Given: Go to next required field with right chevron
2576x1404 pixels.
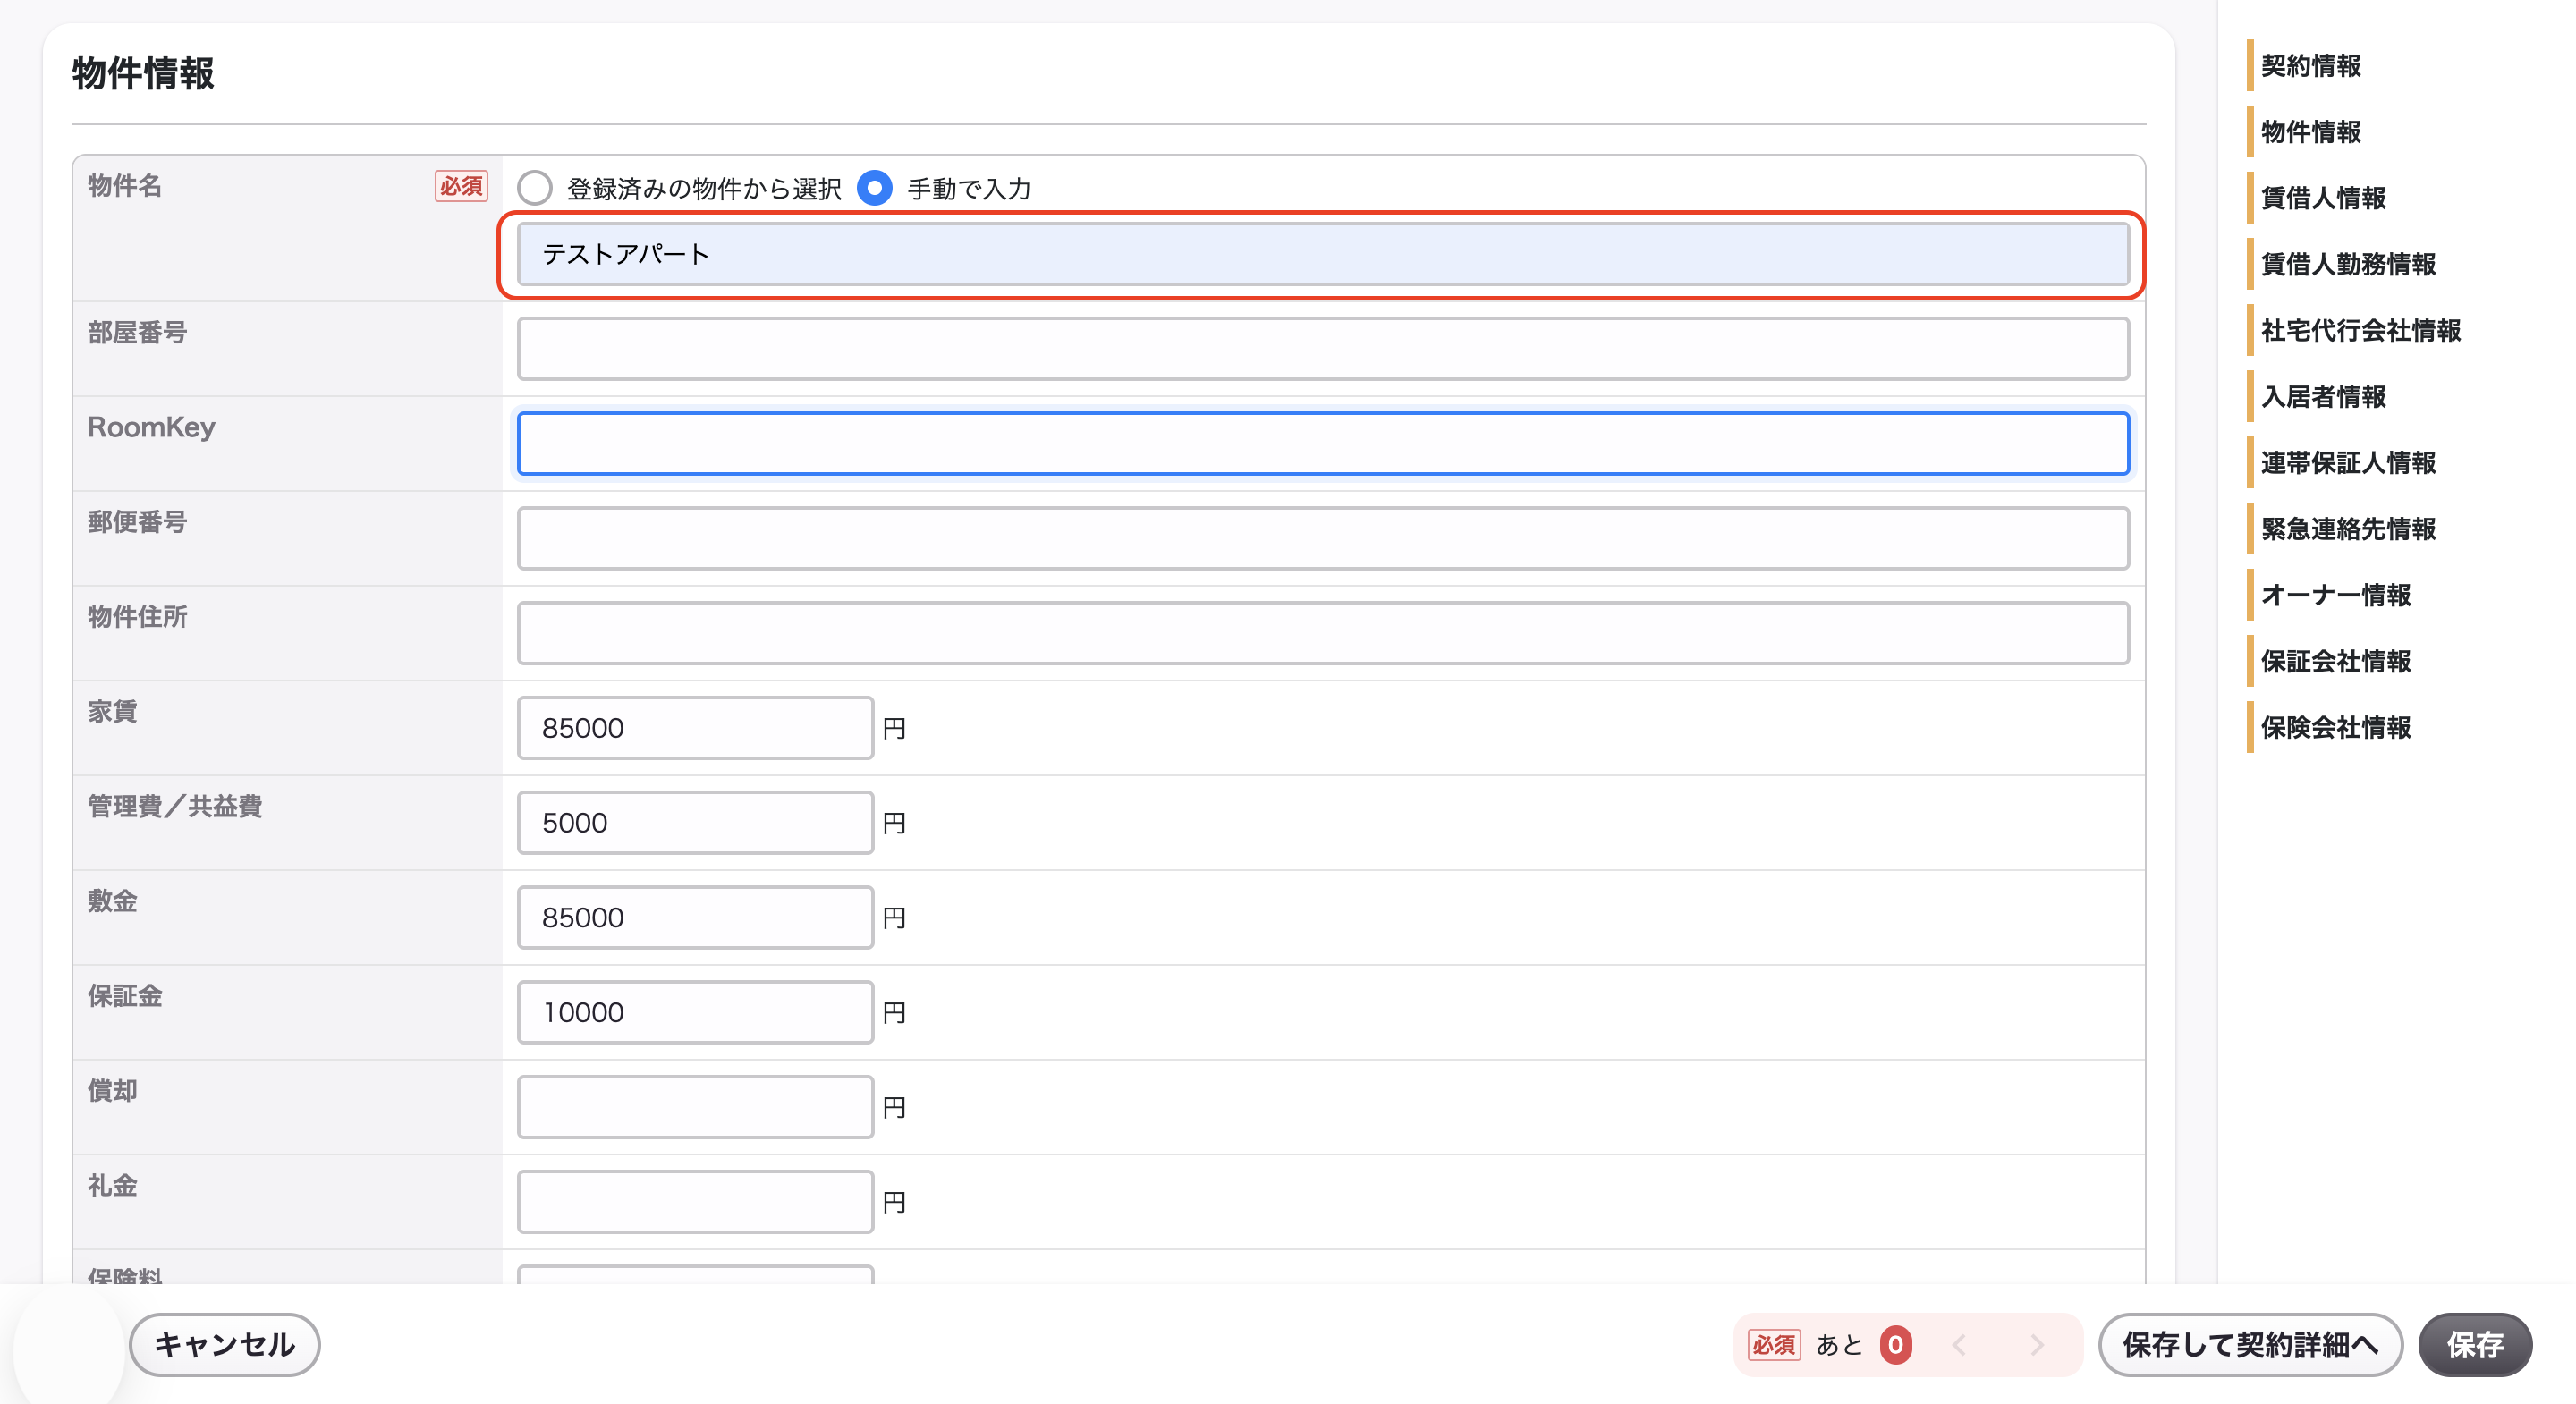Looking at the screenshot, I should (x=2037, y=1345).
